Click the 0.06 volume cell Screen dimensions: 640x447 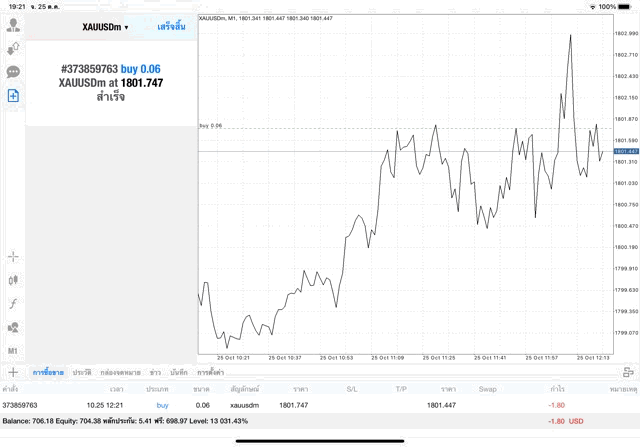pos(202,405)
